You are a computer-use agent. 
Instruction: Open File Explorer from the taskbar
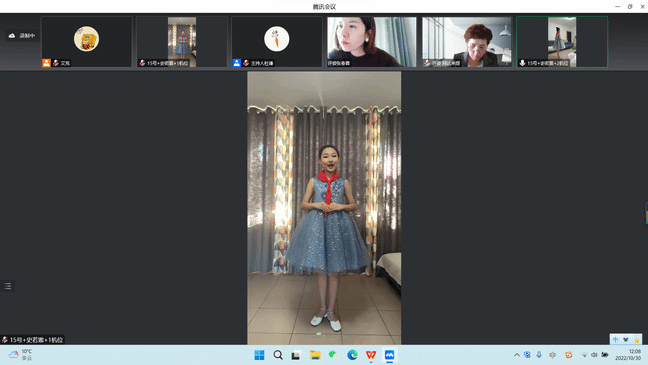(315, 355)
